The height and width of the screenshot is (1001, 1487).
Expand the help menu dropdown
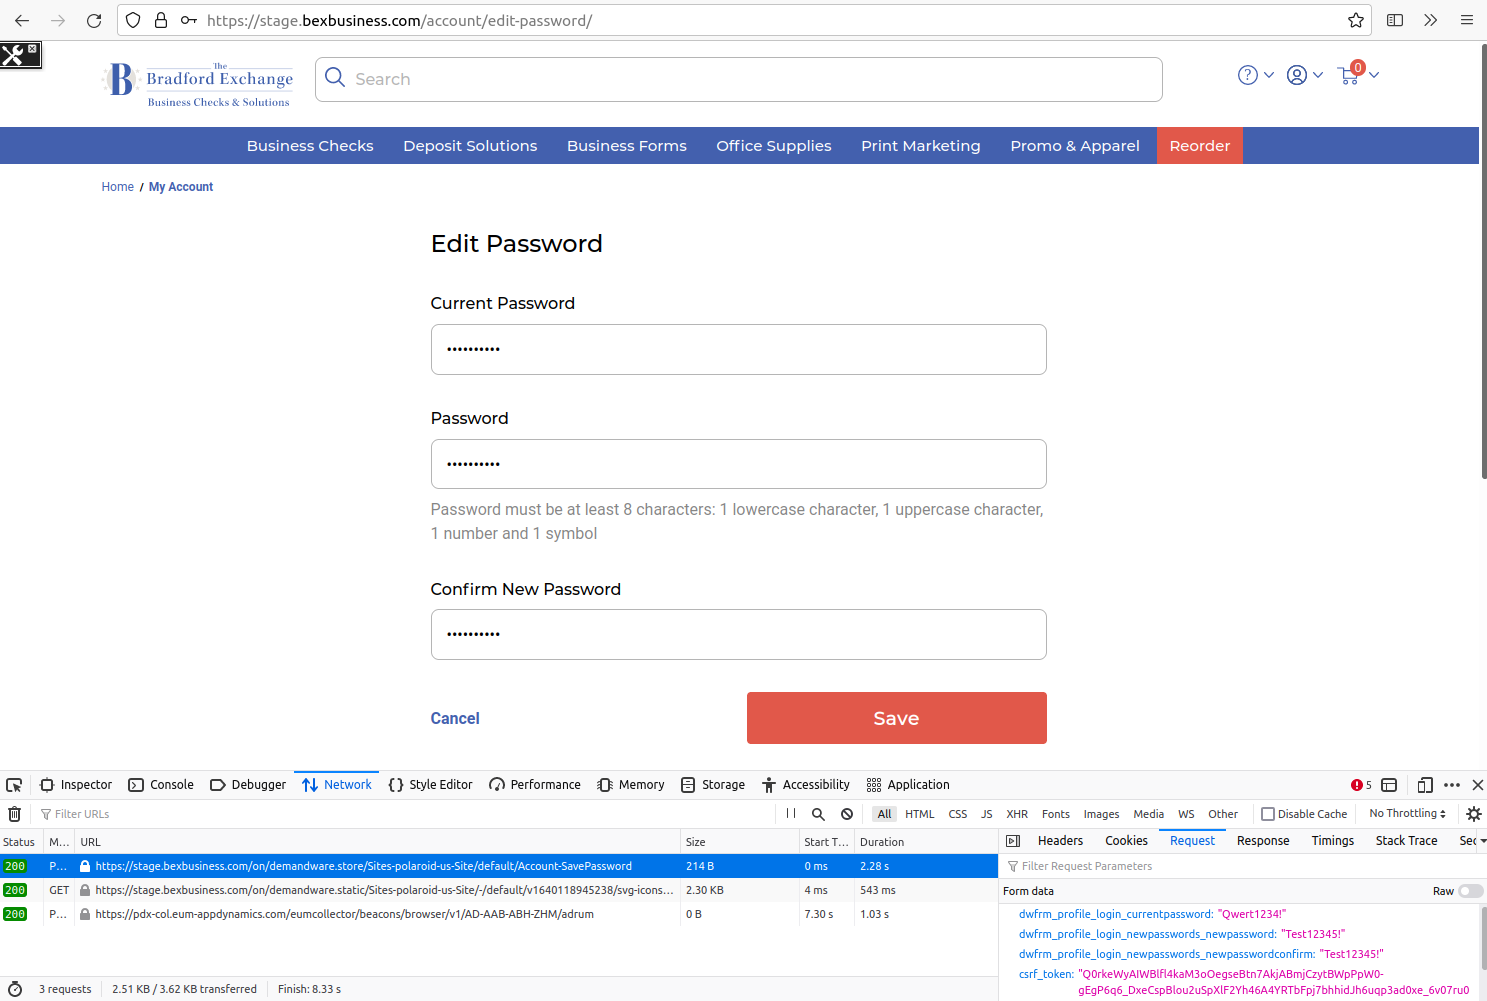click(x=1255, y=75)
